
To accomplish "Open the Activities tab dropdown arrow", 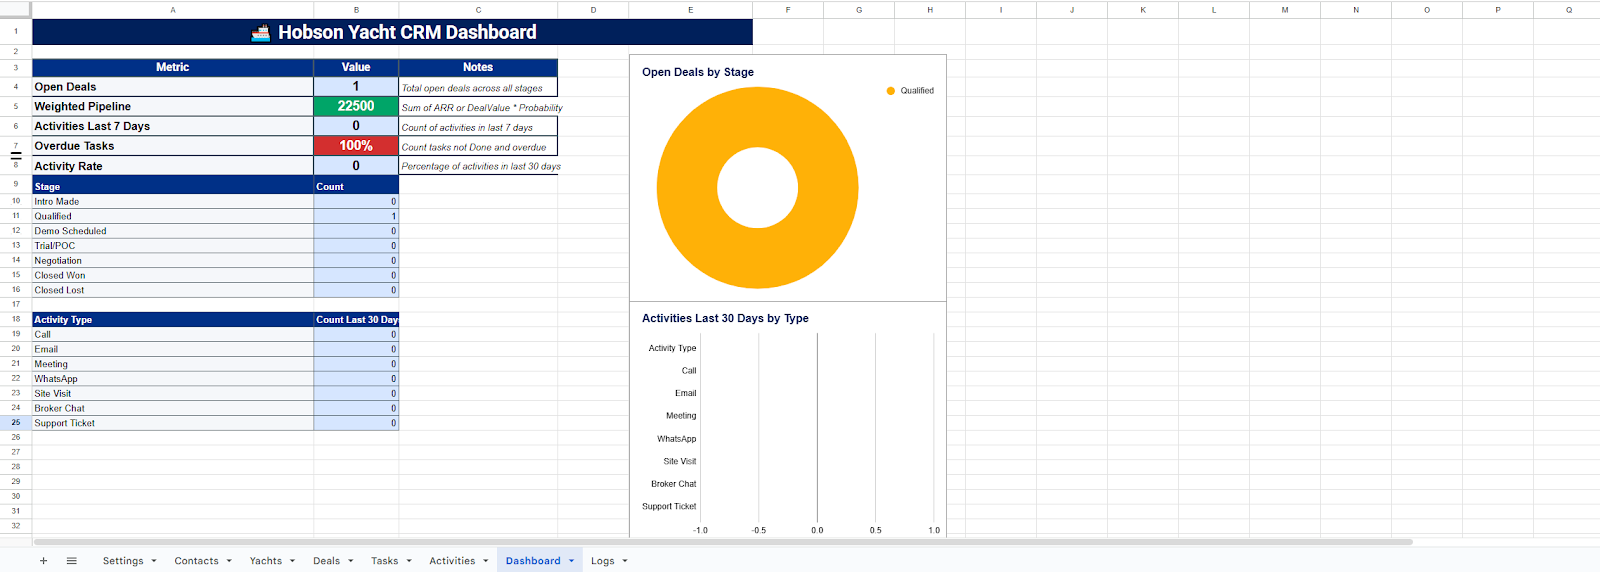I will [486, 561].
